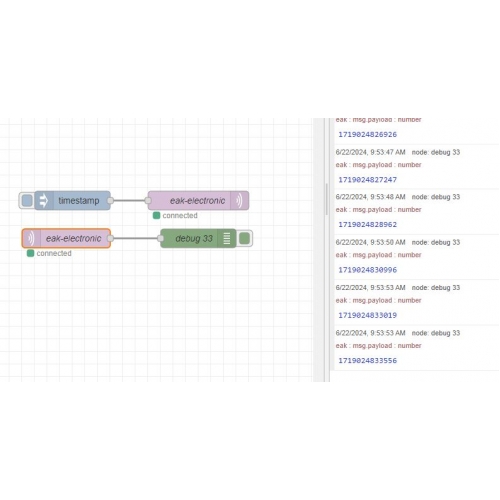Click the MQTT out node wave icon
The image size is (500, 500).
pyautogui.click(x=239, y=201)
